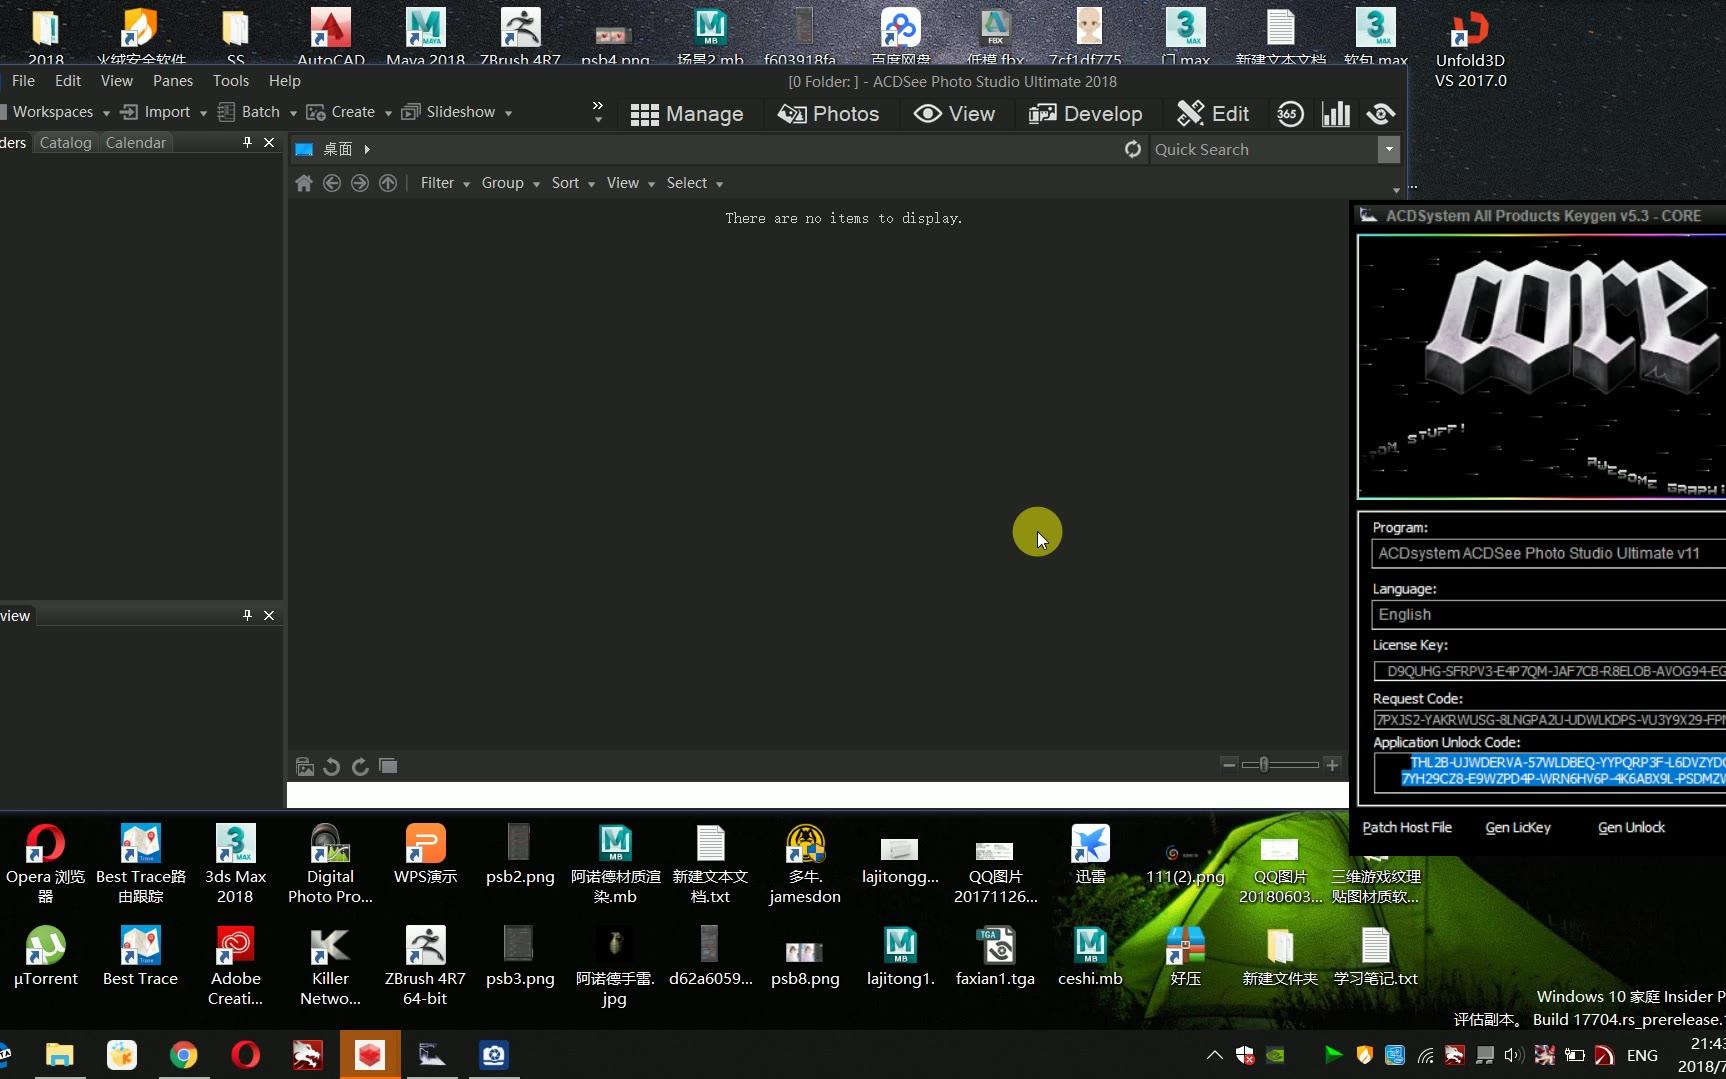Go forward with the right arrow icon

click(360, 183)
